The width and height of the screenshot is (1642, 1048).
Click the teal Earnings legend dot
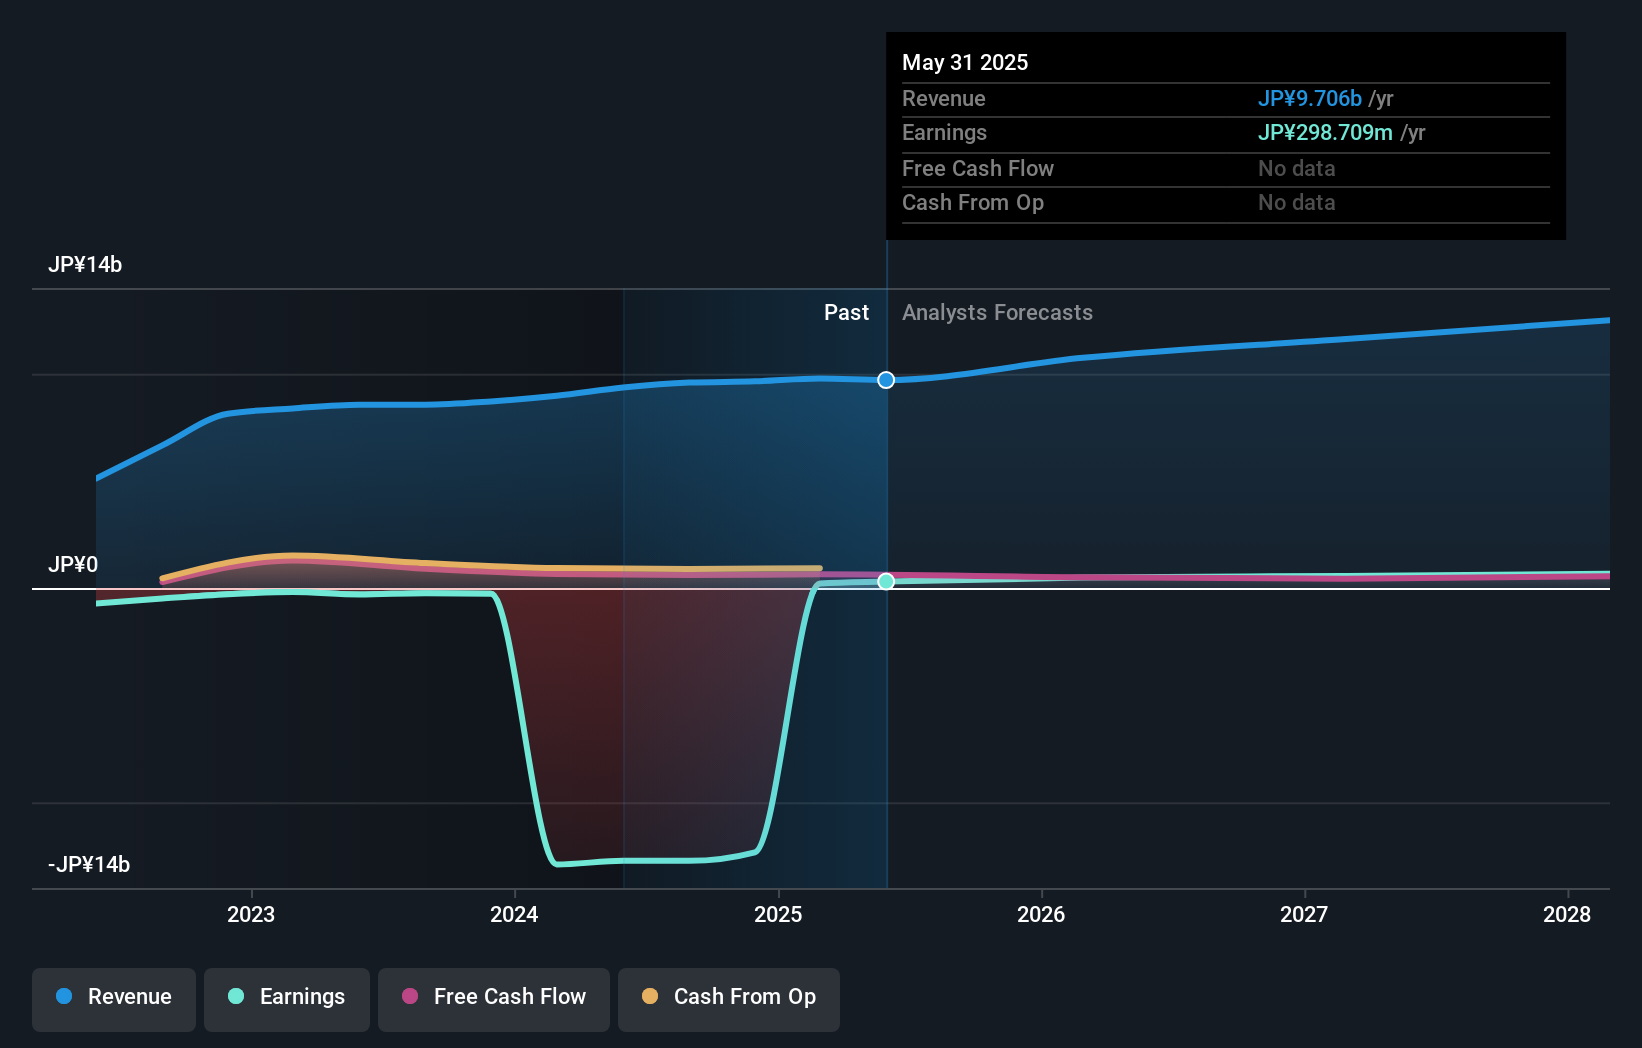[236, 996]
